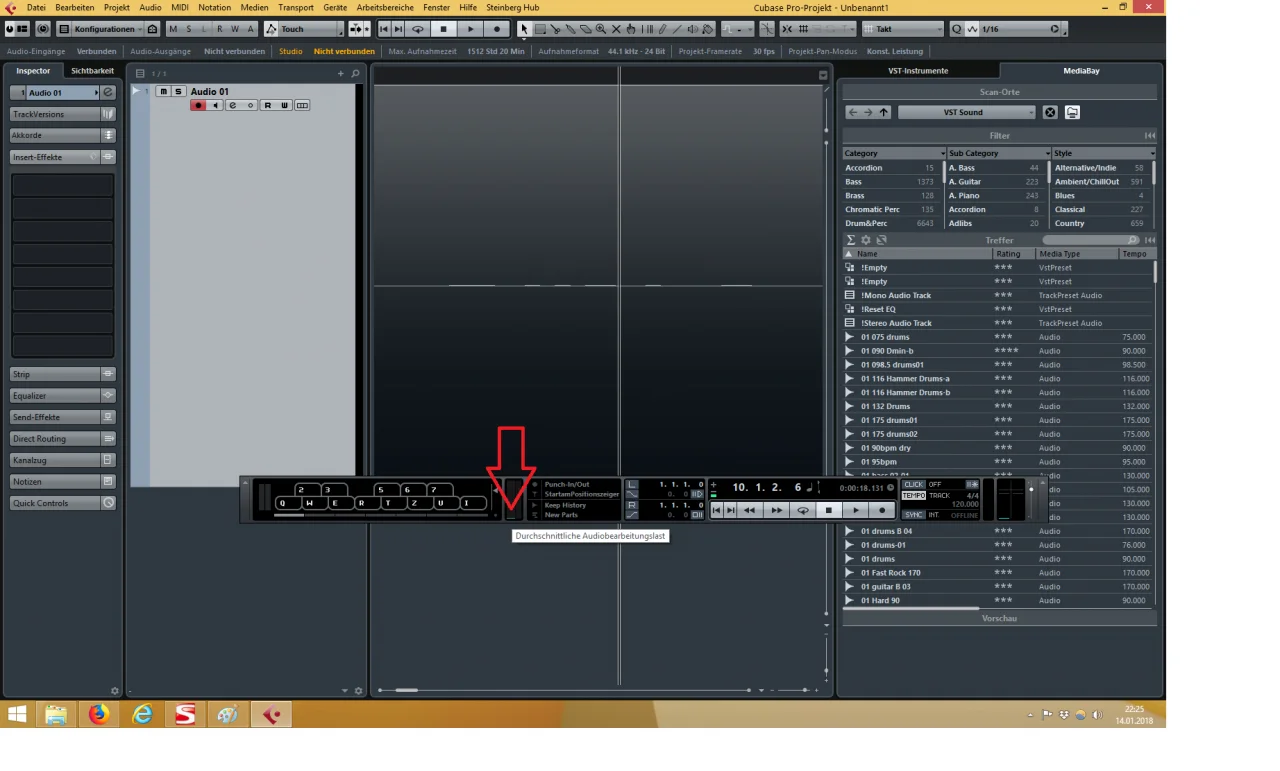Toggle monitor on Audio 01 track
The image size is (1280, 771).
pos(215,105)
